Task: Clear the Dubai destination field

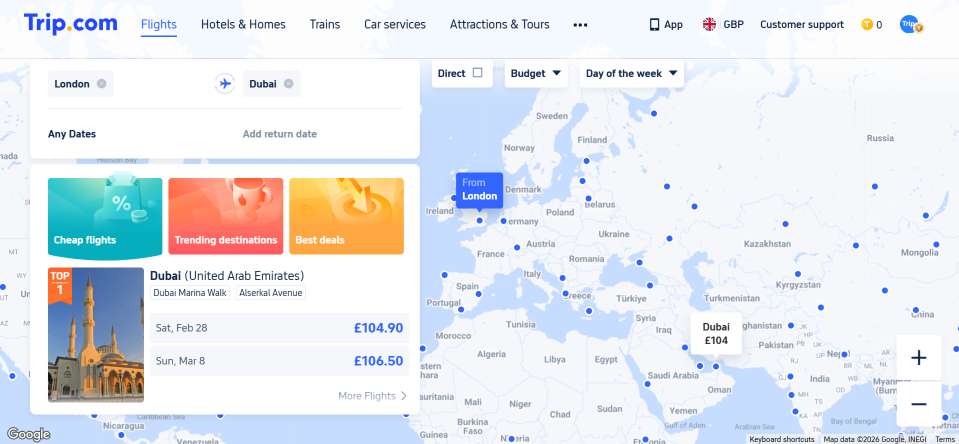Action: 288,84
